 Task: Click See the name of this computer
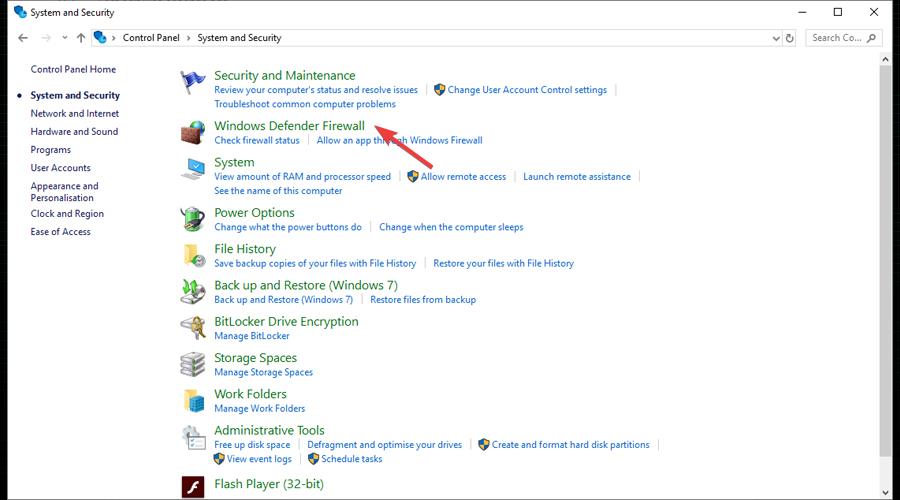[x=278, y=191]
